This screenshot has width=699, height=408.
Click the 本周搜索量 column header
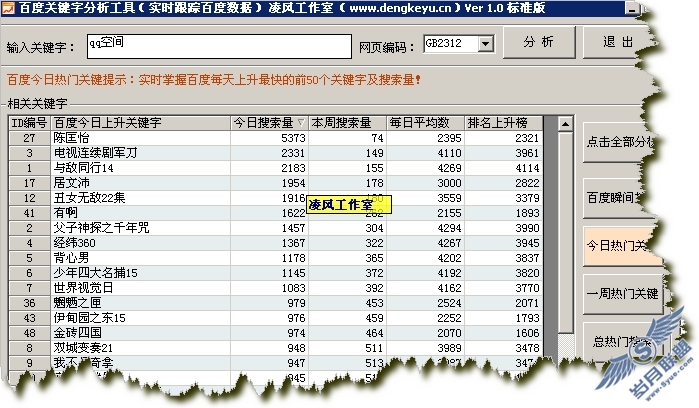347,123
